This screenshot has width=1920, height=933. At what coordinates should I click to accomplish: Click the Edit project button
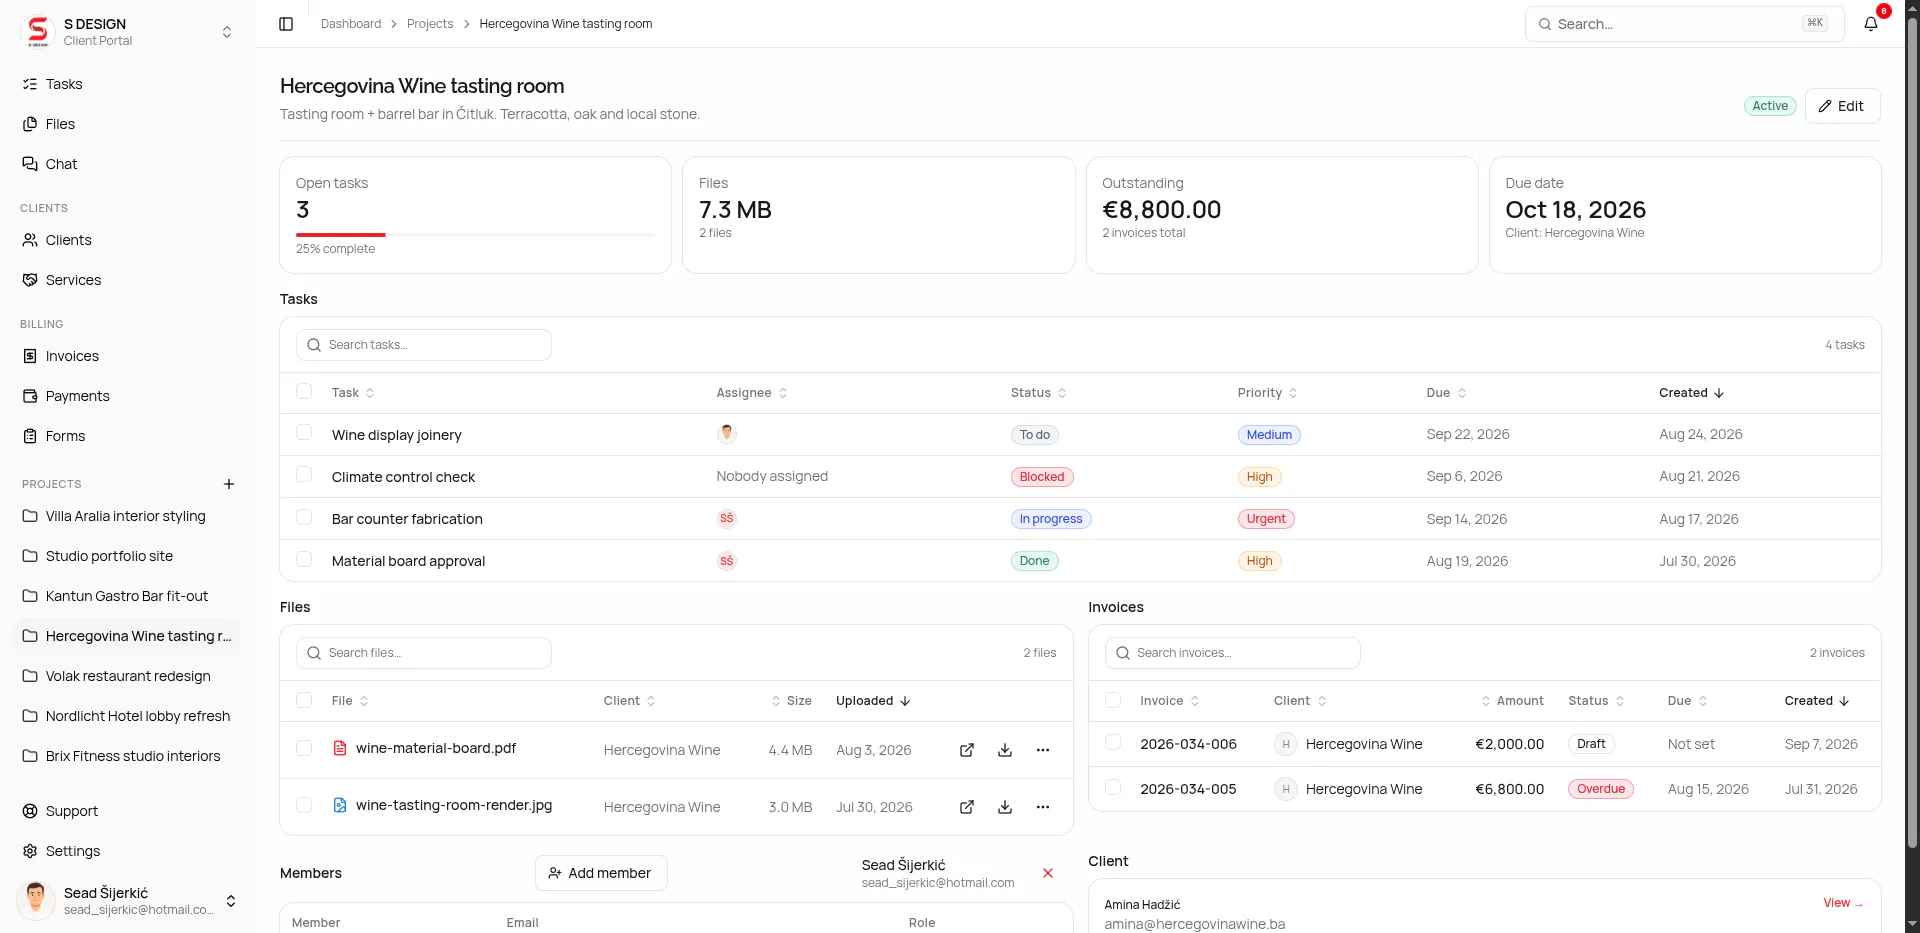(1842, 106)
